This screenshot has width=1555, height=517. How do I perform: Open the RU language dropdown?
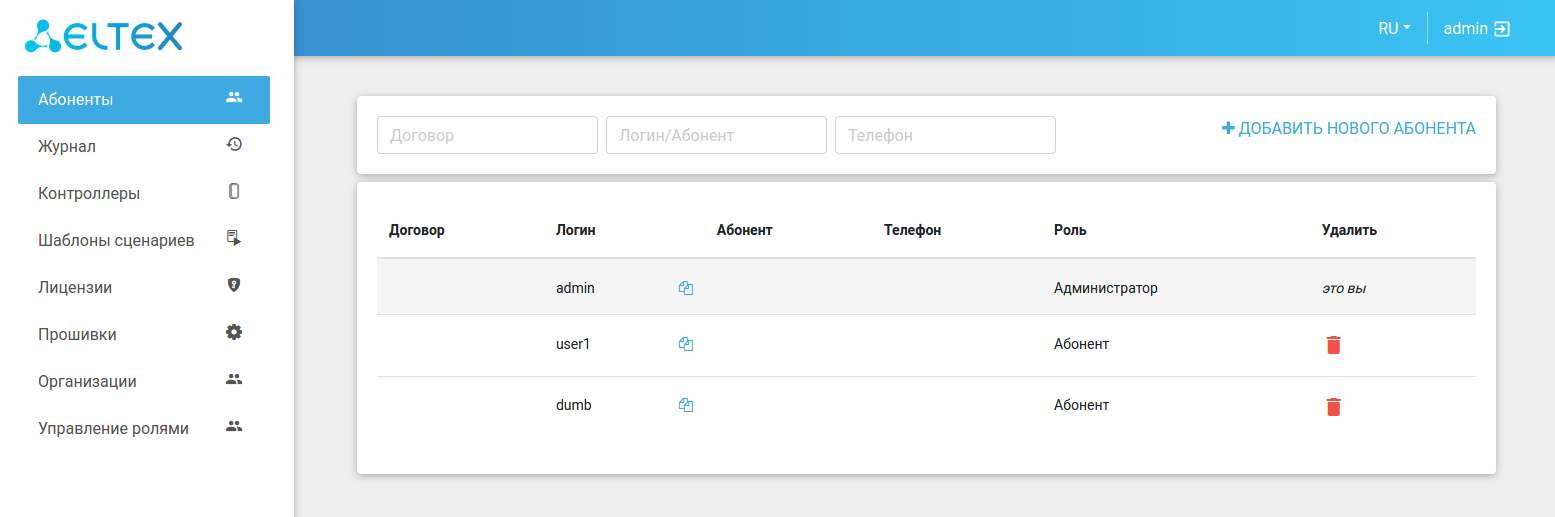pyautogui.click(x=1394, y=29)
